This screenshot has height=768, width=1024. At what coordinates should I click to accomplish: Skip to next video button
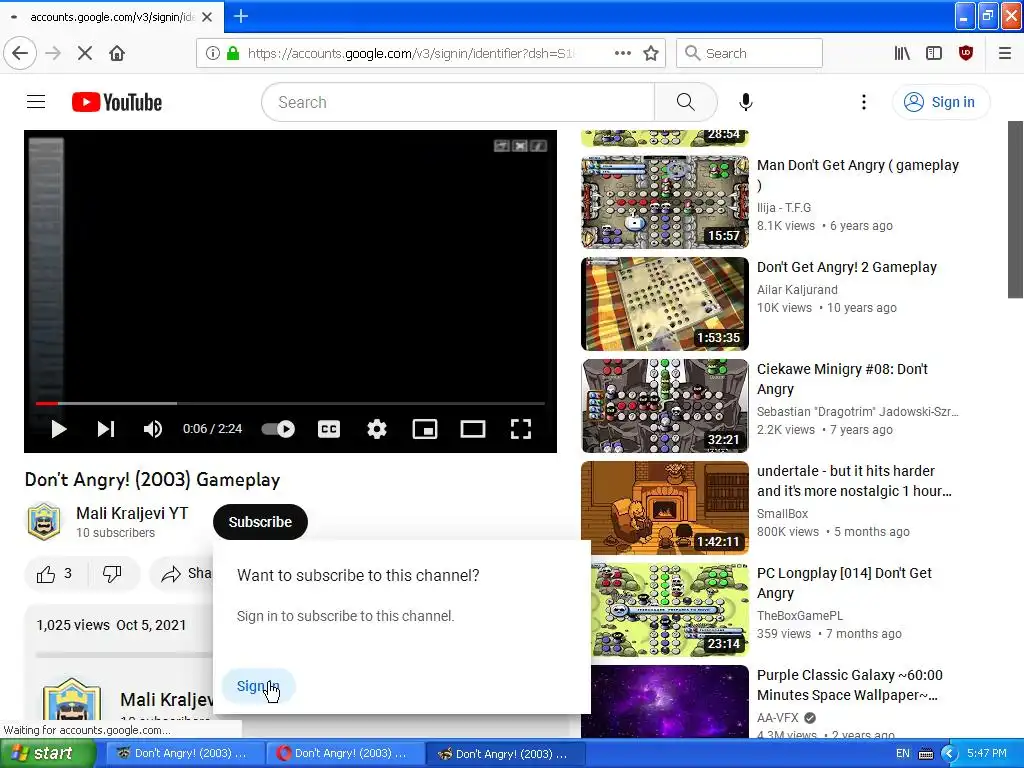coord(106,429)
